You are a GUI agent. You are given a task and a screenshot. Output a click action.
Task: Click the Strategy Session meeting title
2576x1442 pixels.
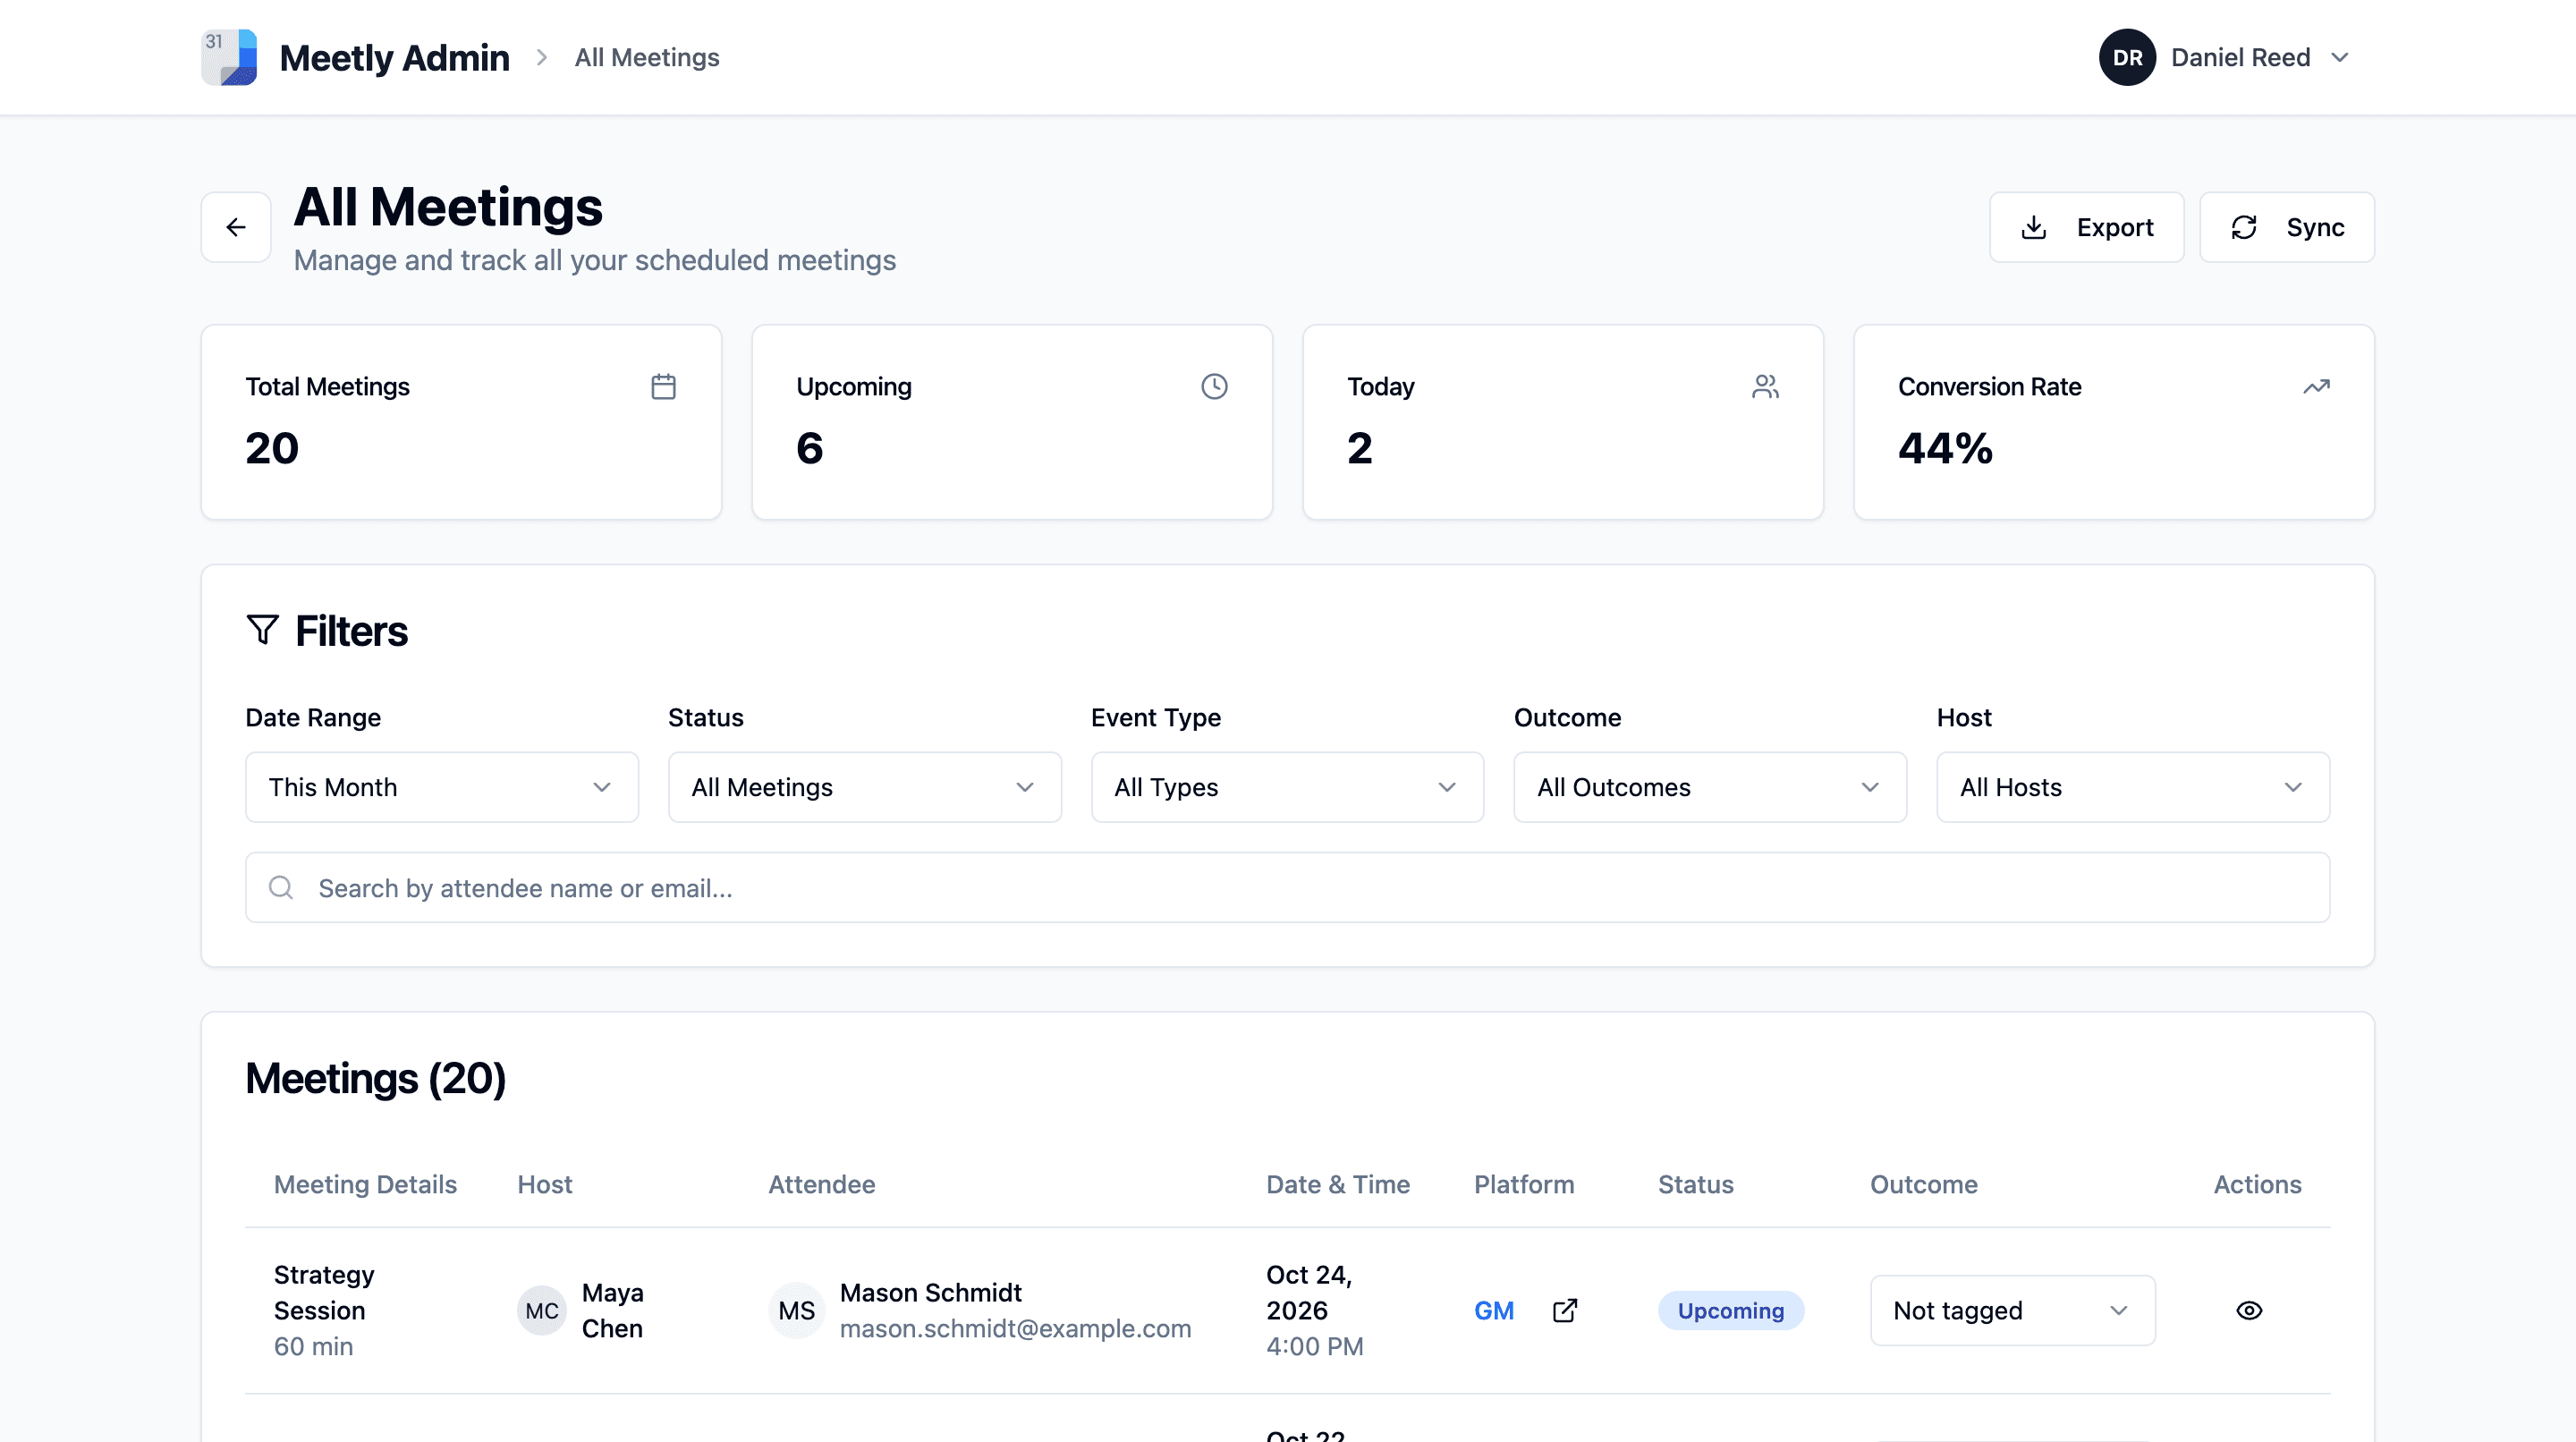[324, 1292]
